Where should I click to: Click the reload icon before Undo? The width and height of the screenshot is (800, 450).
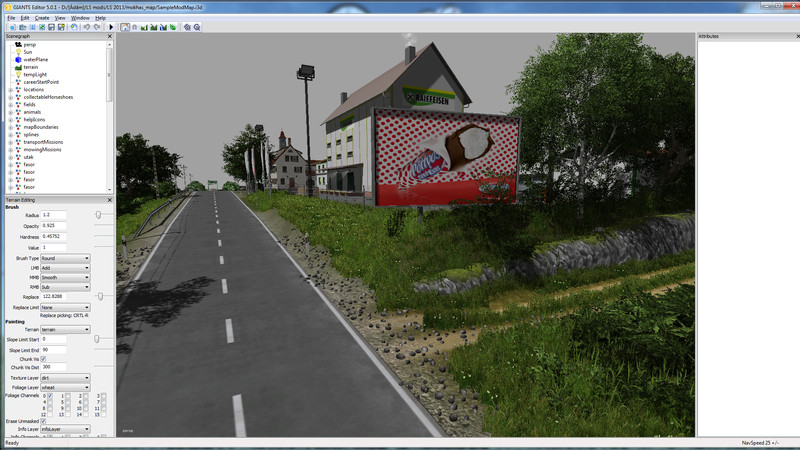pyautogui.click(x=74, y=27)
